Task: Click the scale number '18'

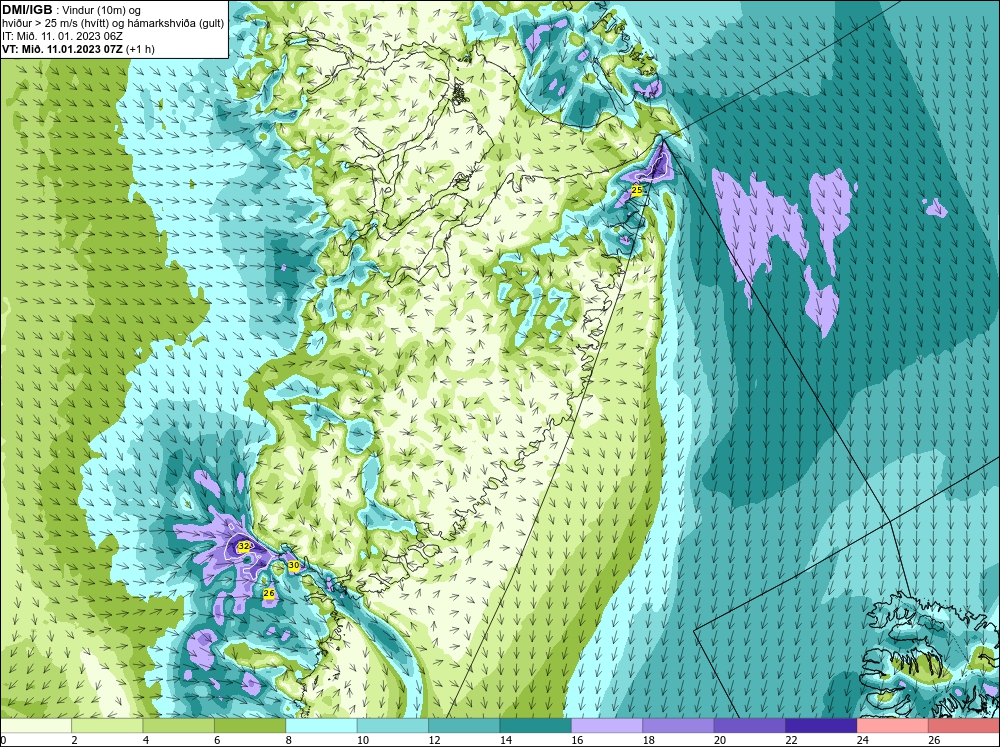Action: click(x=649, y=740)
